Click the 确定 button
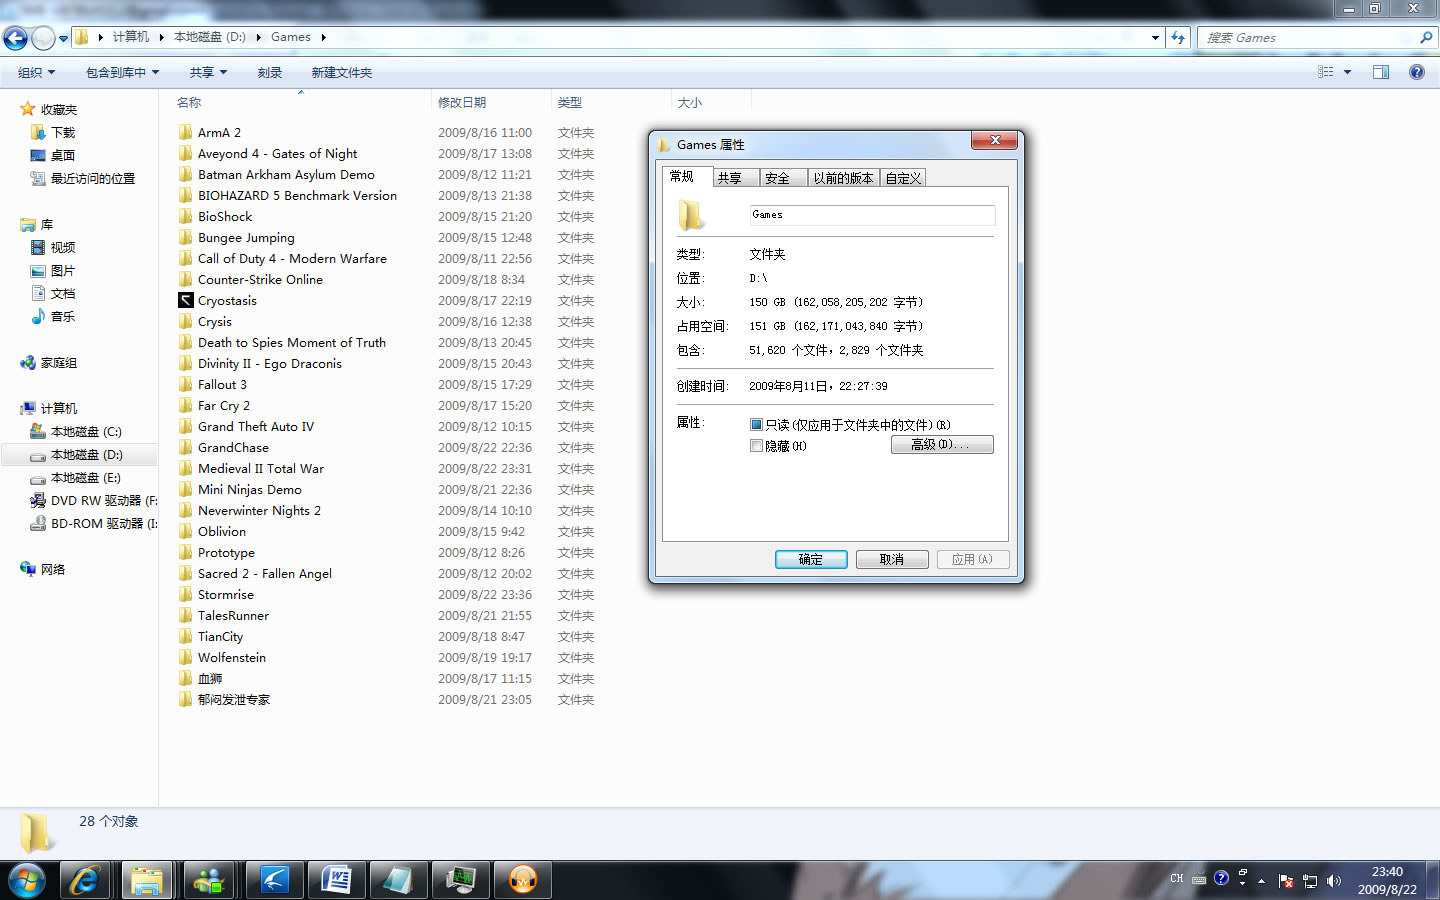The width and height of the screenshot is (1440, 900). pyautogui.click(x=811, y=560)
